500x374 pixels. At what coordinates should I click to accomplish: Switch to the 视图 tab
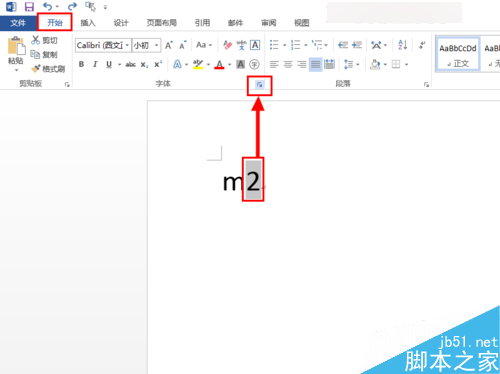302,23
